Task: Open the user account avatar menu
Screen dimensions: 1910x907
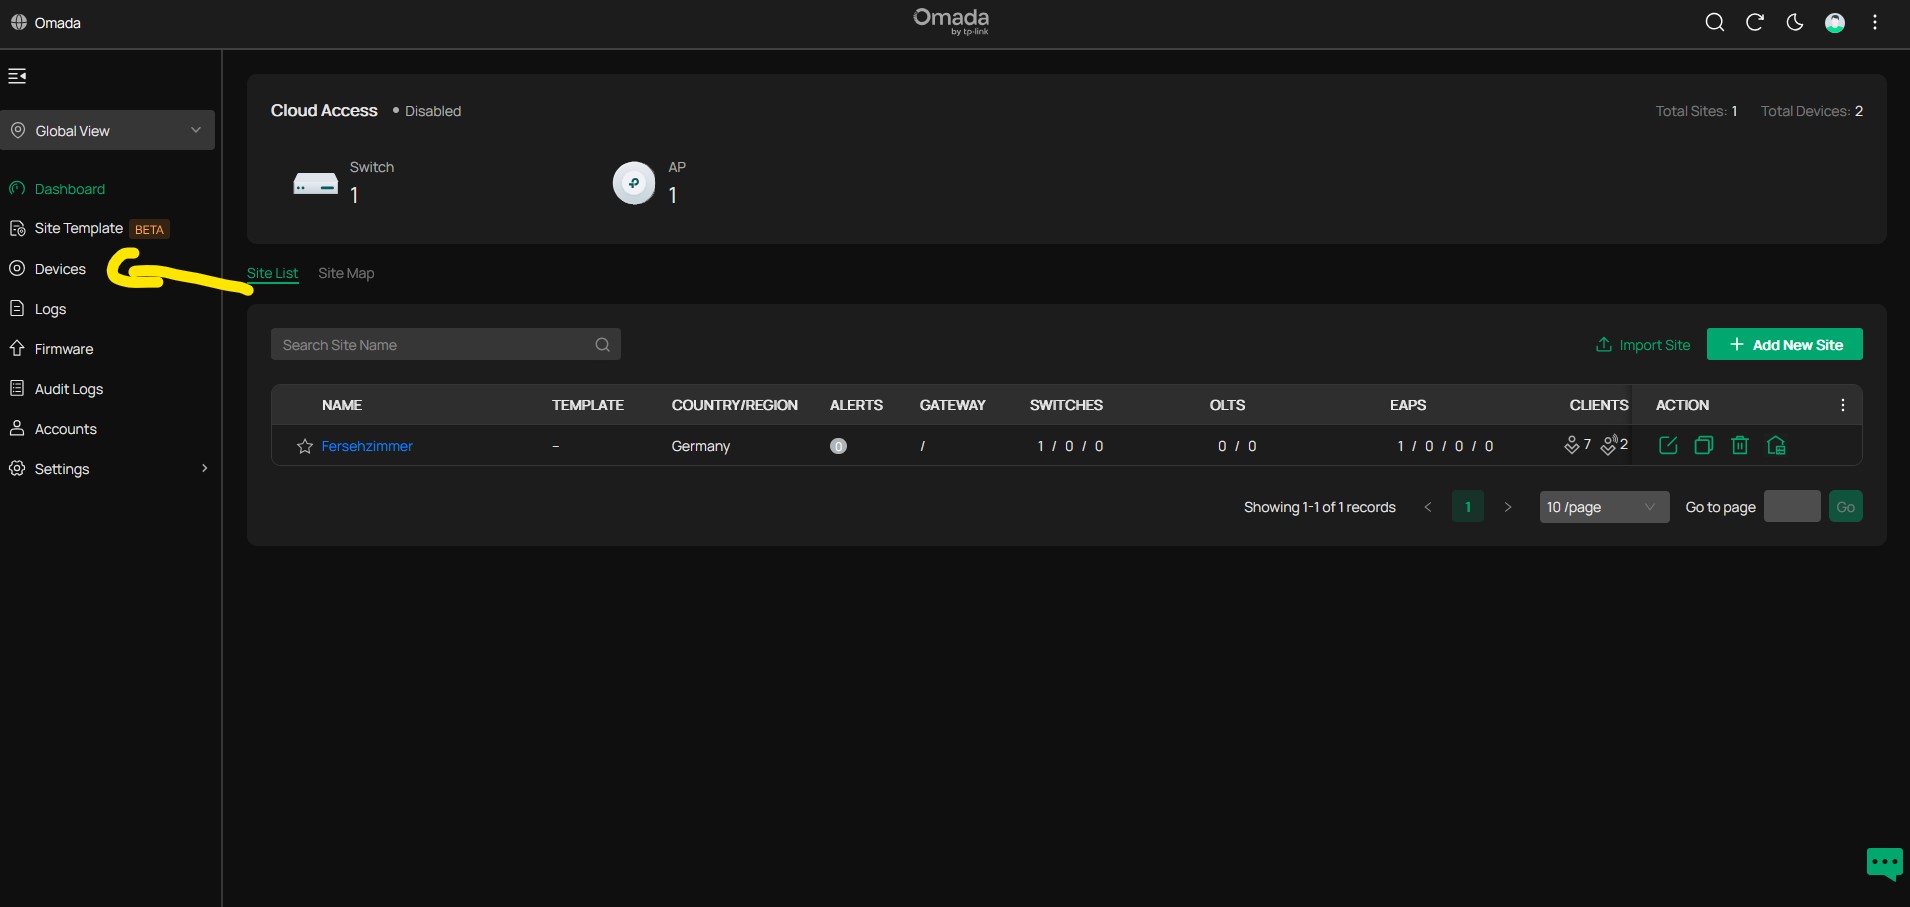Action: coord(1834,23)
